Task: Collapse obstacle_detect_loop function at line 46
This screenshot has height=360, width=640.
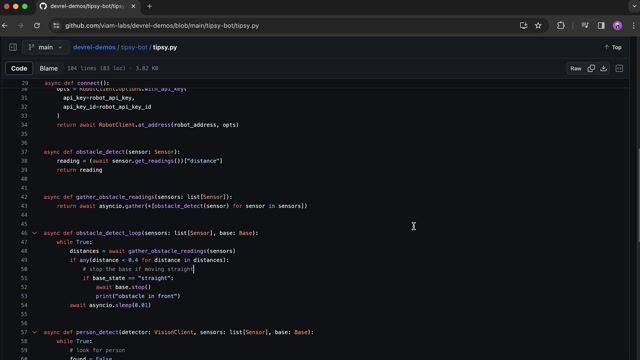Action: pyautogui.click(x=35, y=233)
